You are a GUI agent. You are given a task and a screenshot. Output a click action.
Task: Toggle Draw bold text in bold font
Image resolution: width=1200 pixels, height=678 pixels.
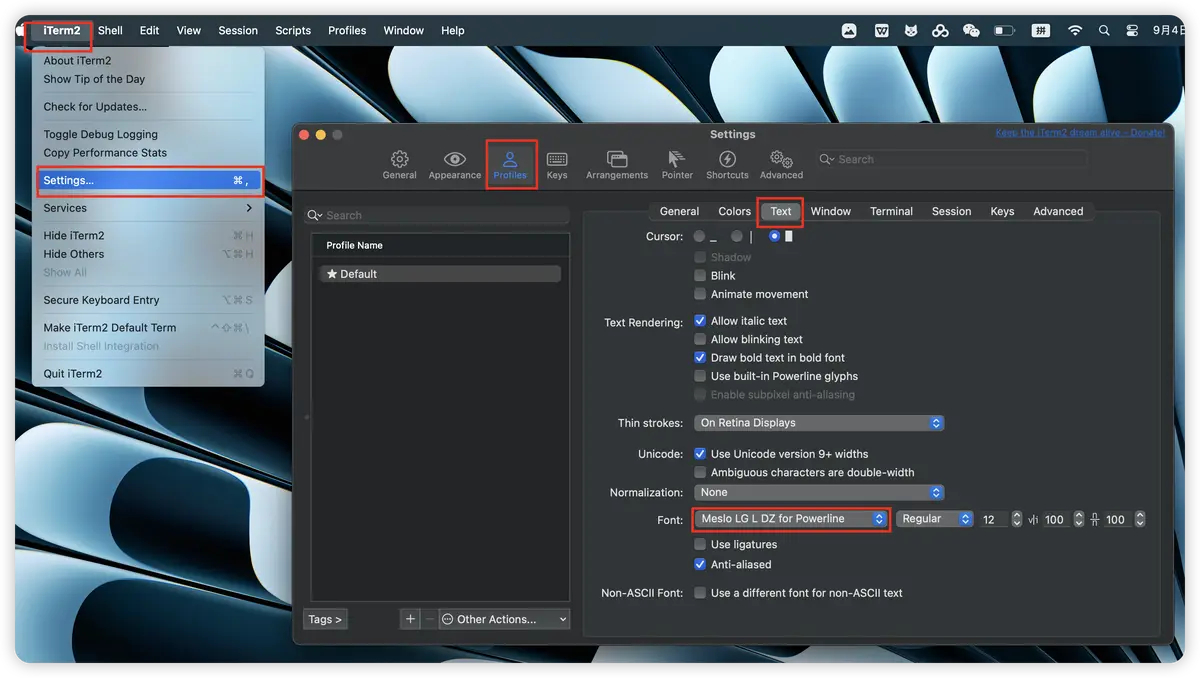point(700,358)
